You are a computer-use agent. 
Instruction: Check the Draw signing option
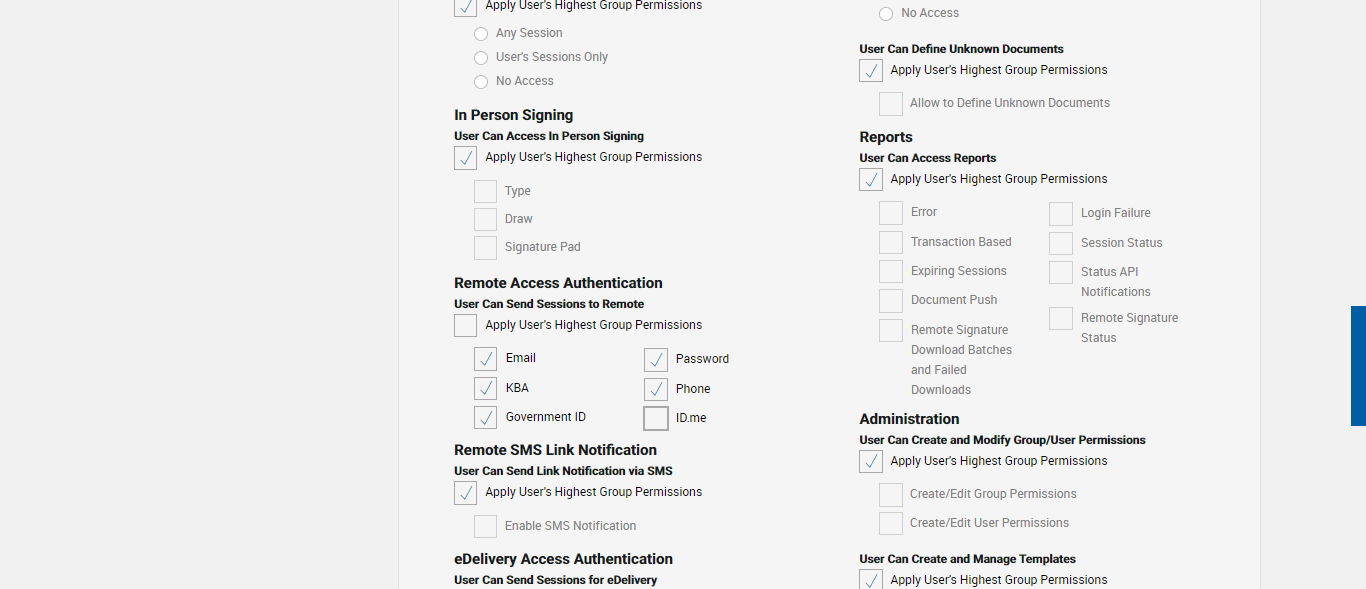(x=486, y=220)
